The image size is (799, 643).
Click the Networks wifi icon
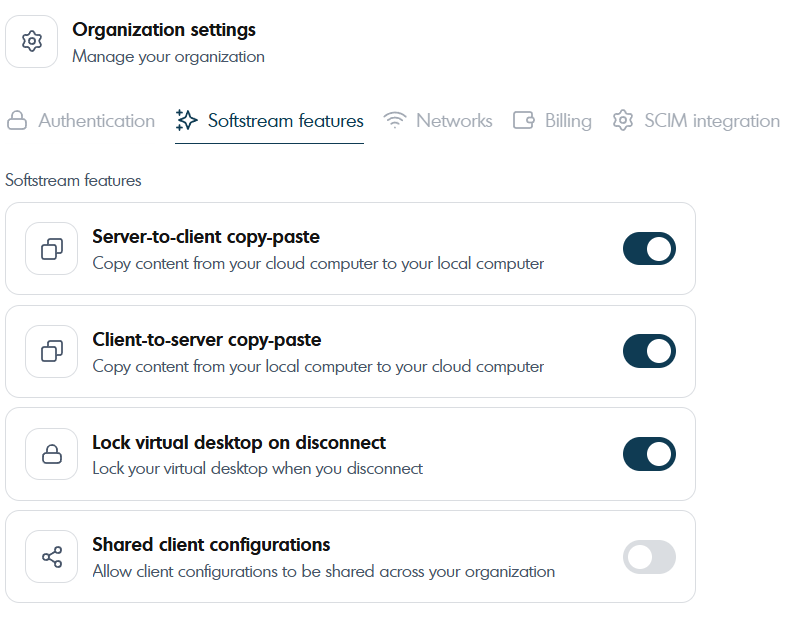(394, 121)
